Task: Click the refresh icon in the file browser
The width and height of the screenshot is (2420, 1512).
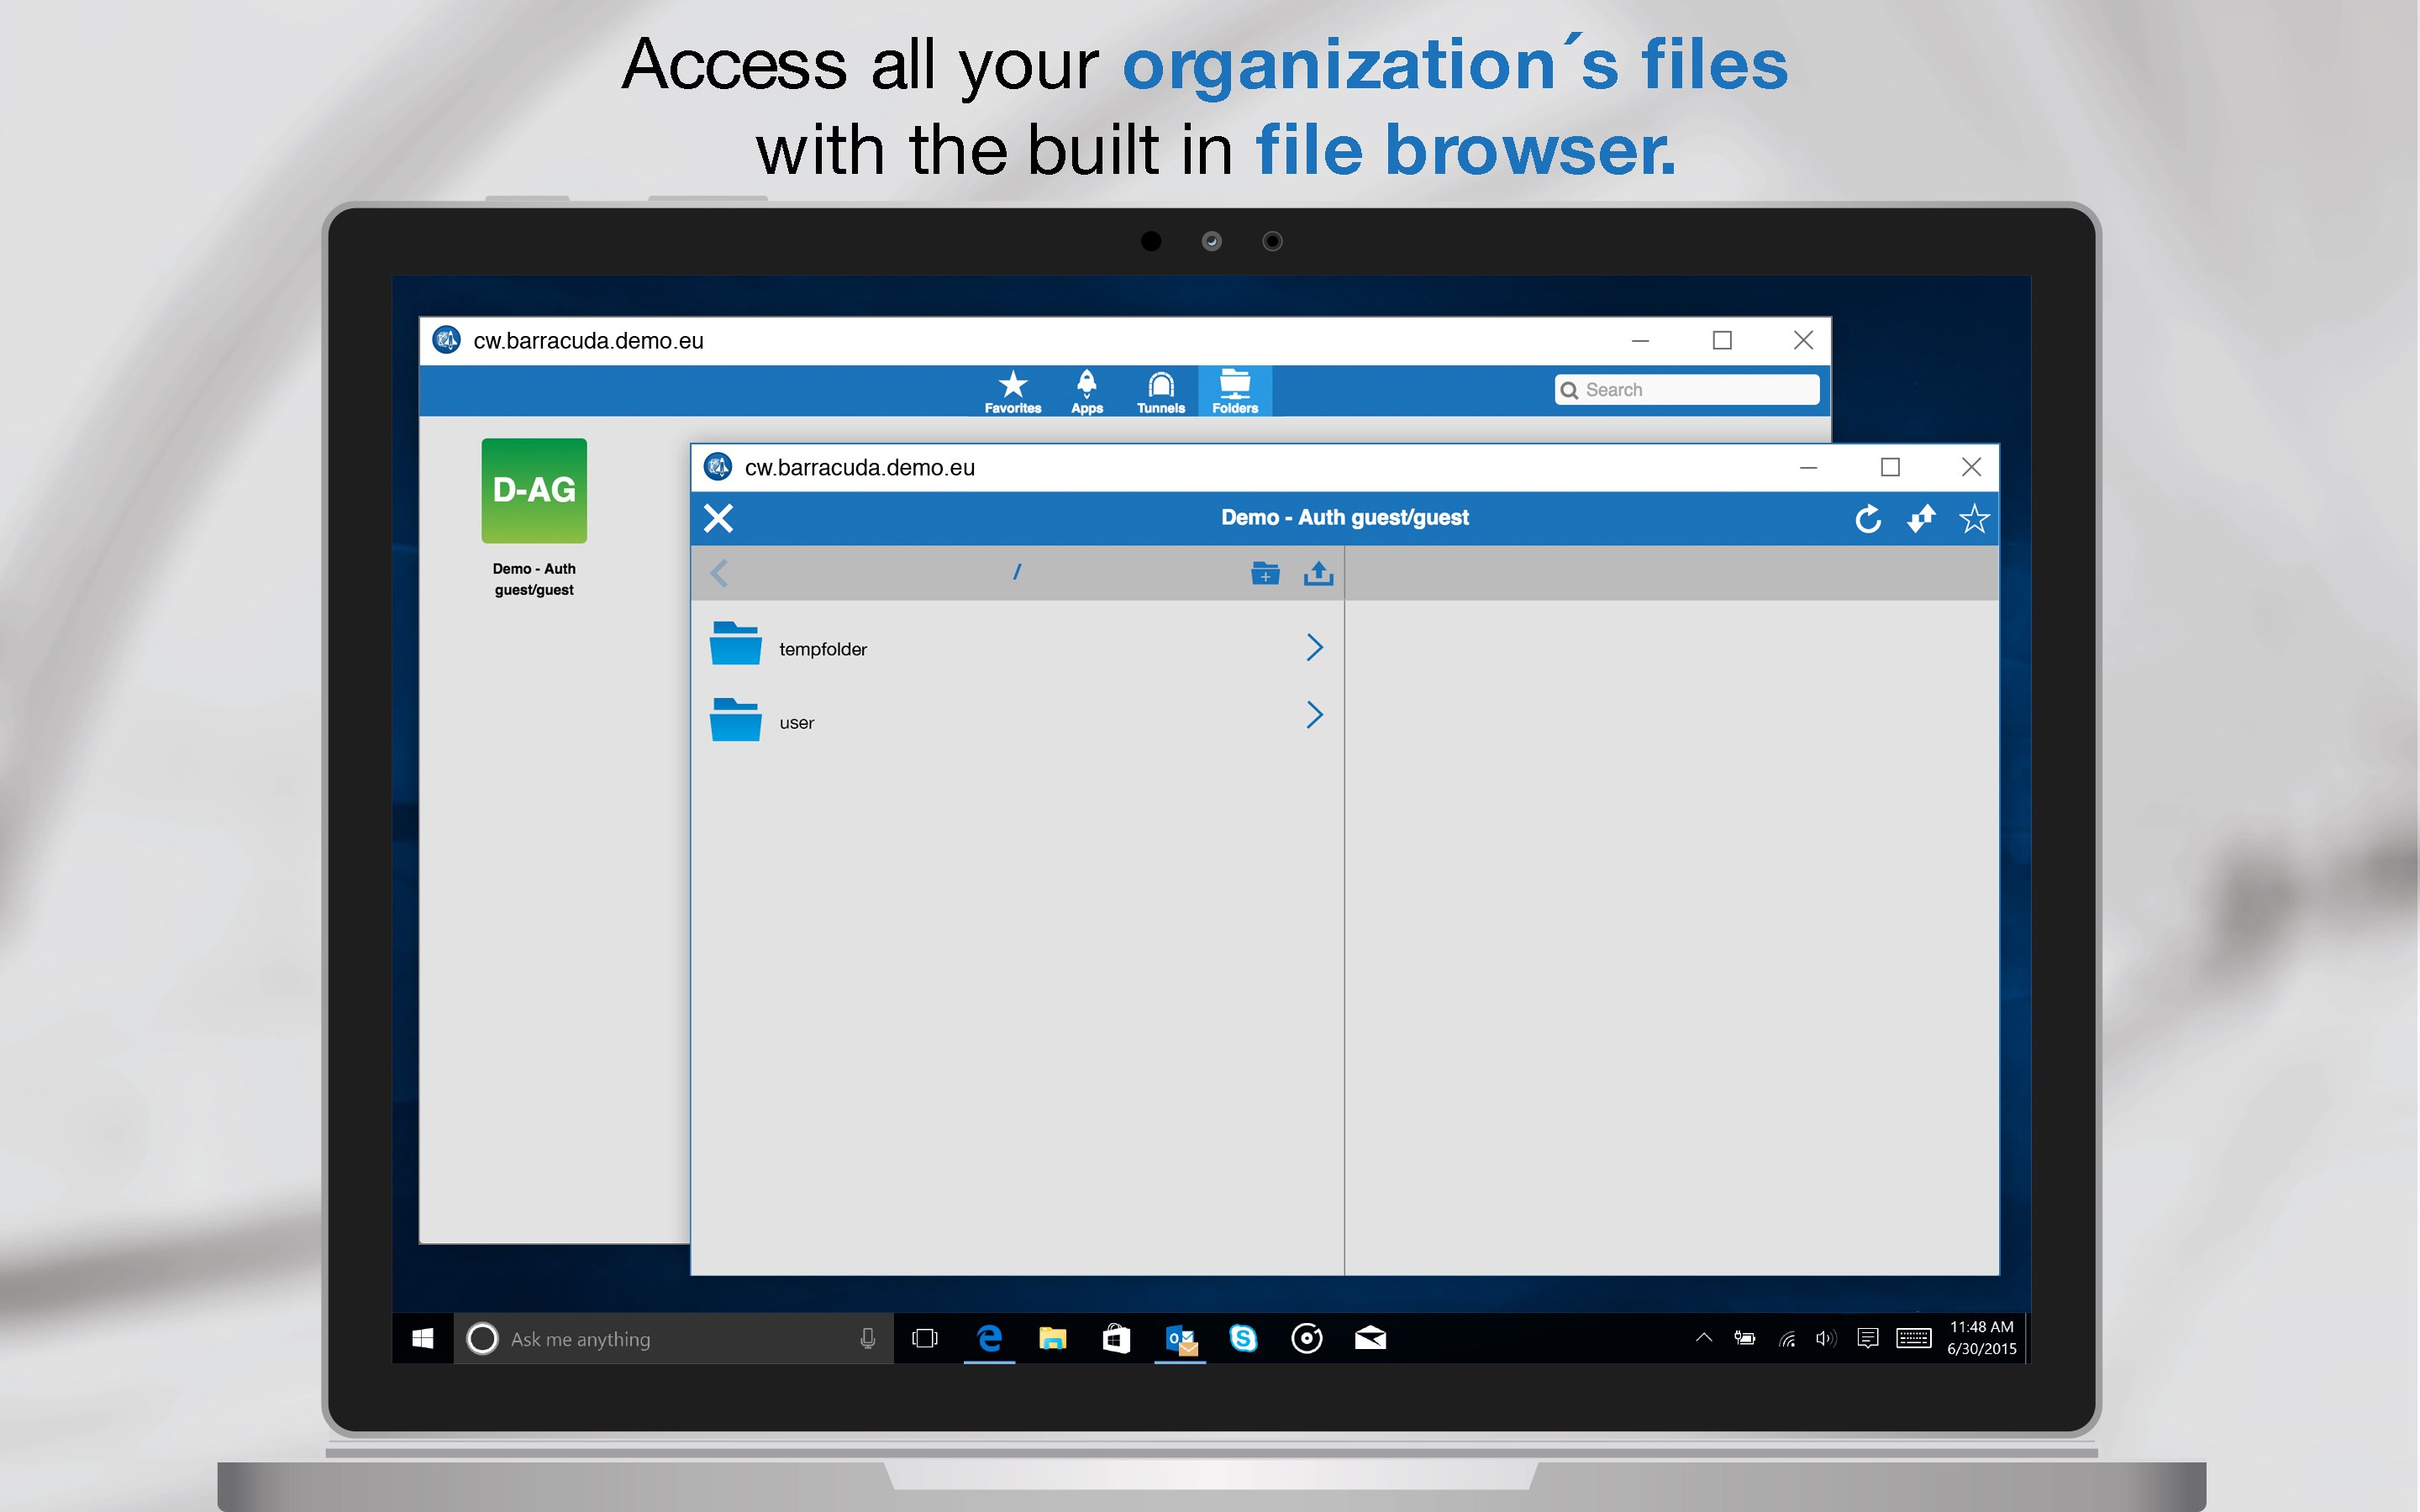Action: coord(1869,518)
